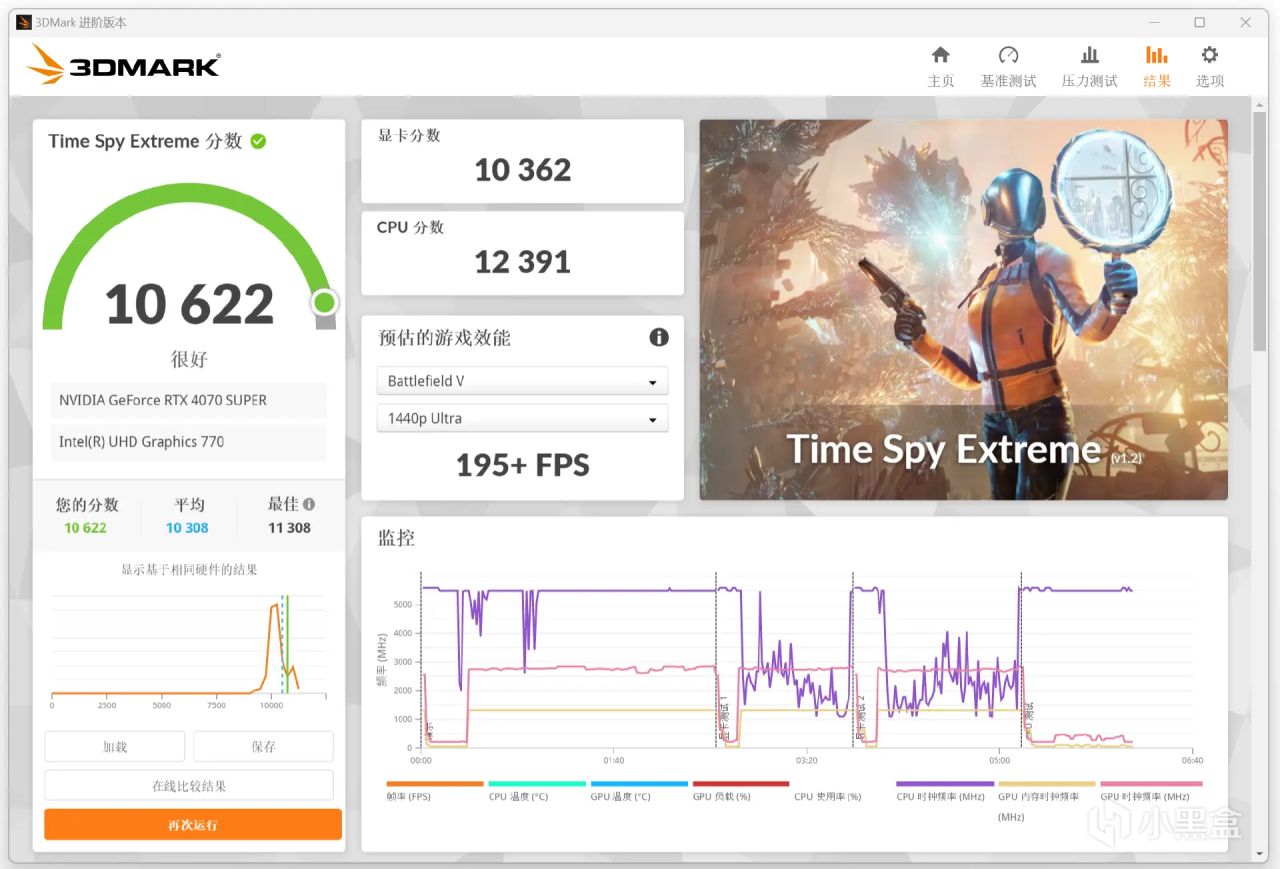1280x869 pixels.
Task: Select the 结果 results tab
Action: pos(1157,66)
